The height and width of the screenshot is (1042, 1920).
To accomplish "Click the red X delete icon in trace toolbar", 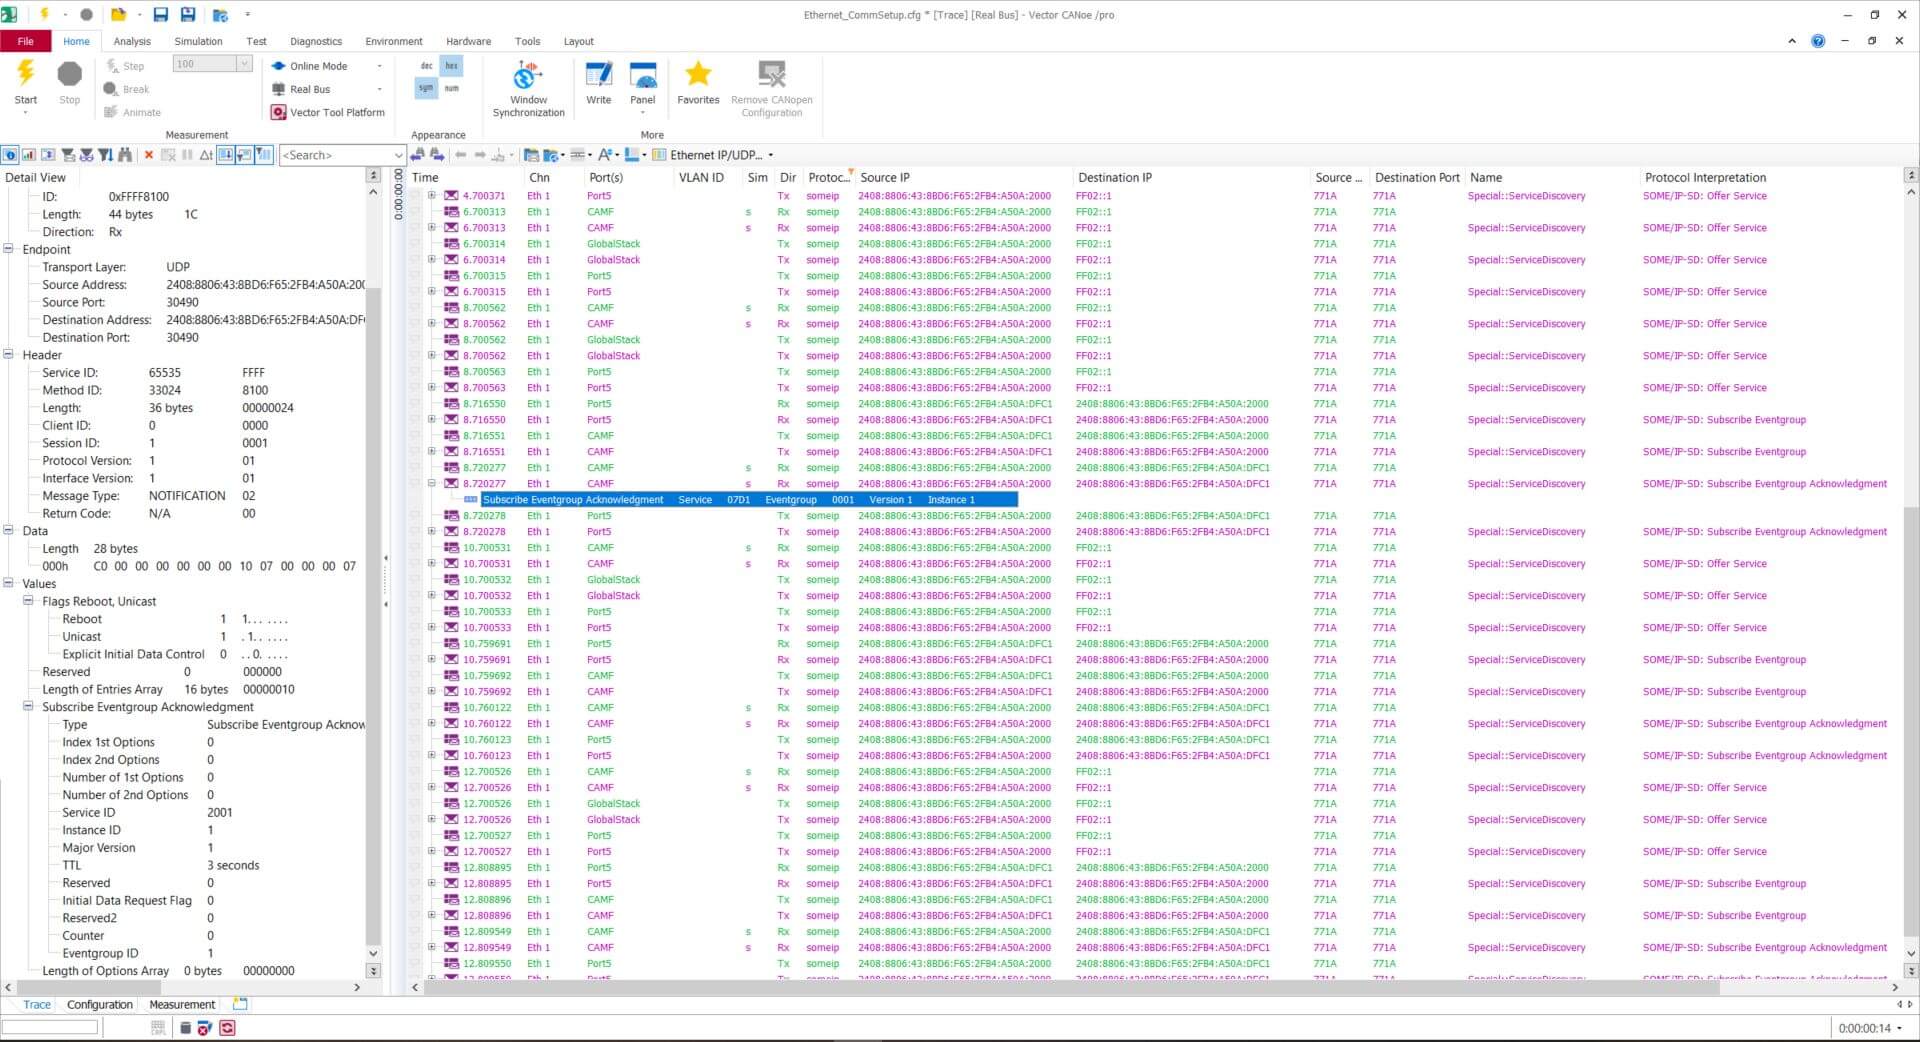I will click(149, 155).
